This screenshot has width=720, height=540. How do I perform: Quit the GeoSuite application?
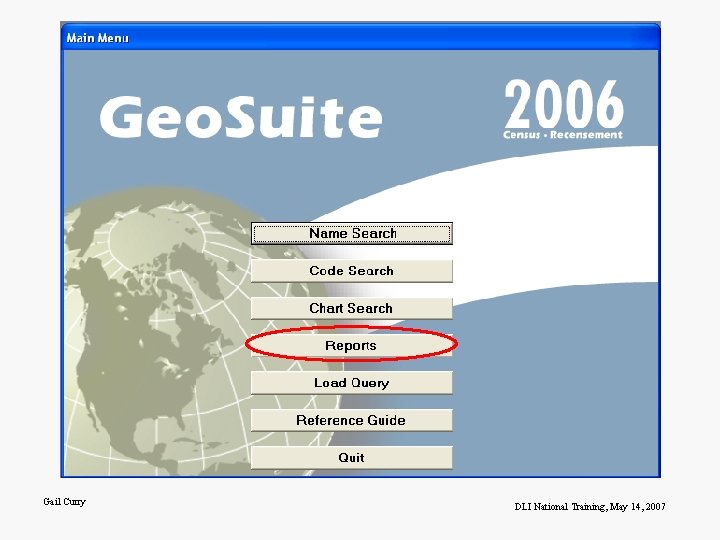pos(352,457)
